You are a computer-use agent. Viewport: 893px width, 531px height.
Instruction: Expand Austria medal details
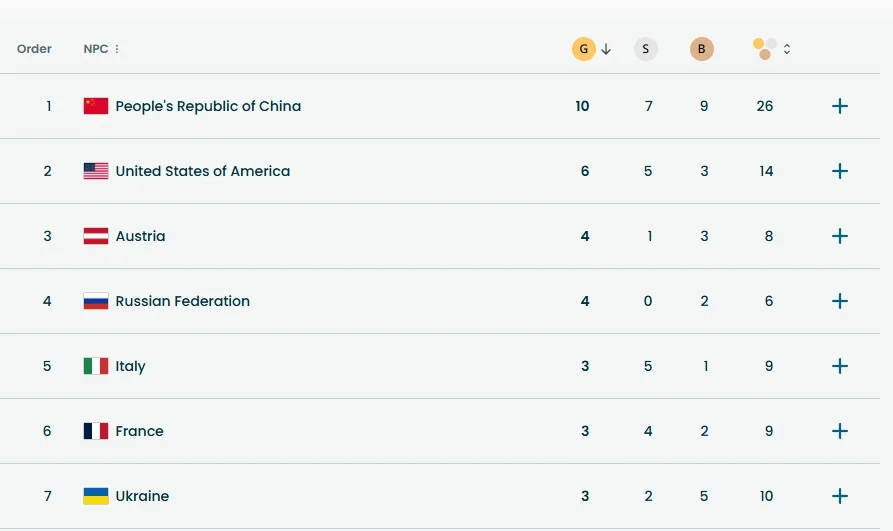tap(840, 236)
